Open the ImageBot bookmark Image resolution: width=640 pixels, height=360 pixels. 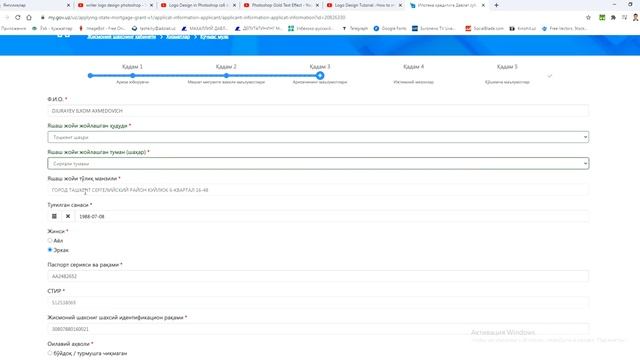point(102,29)
